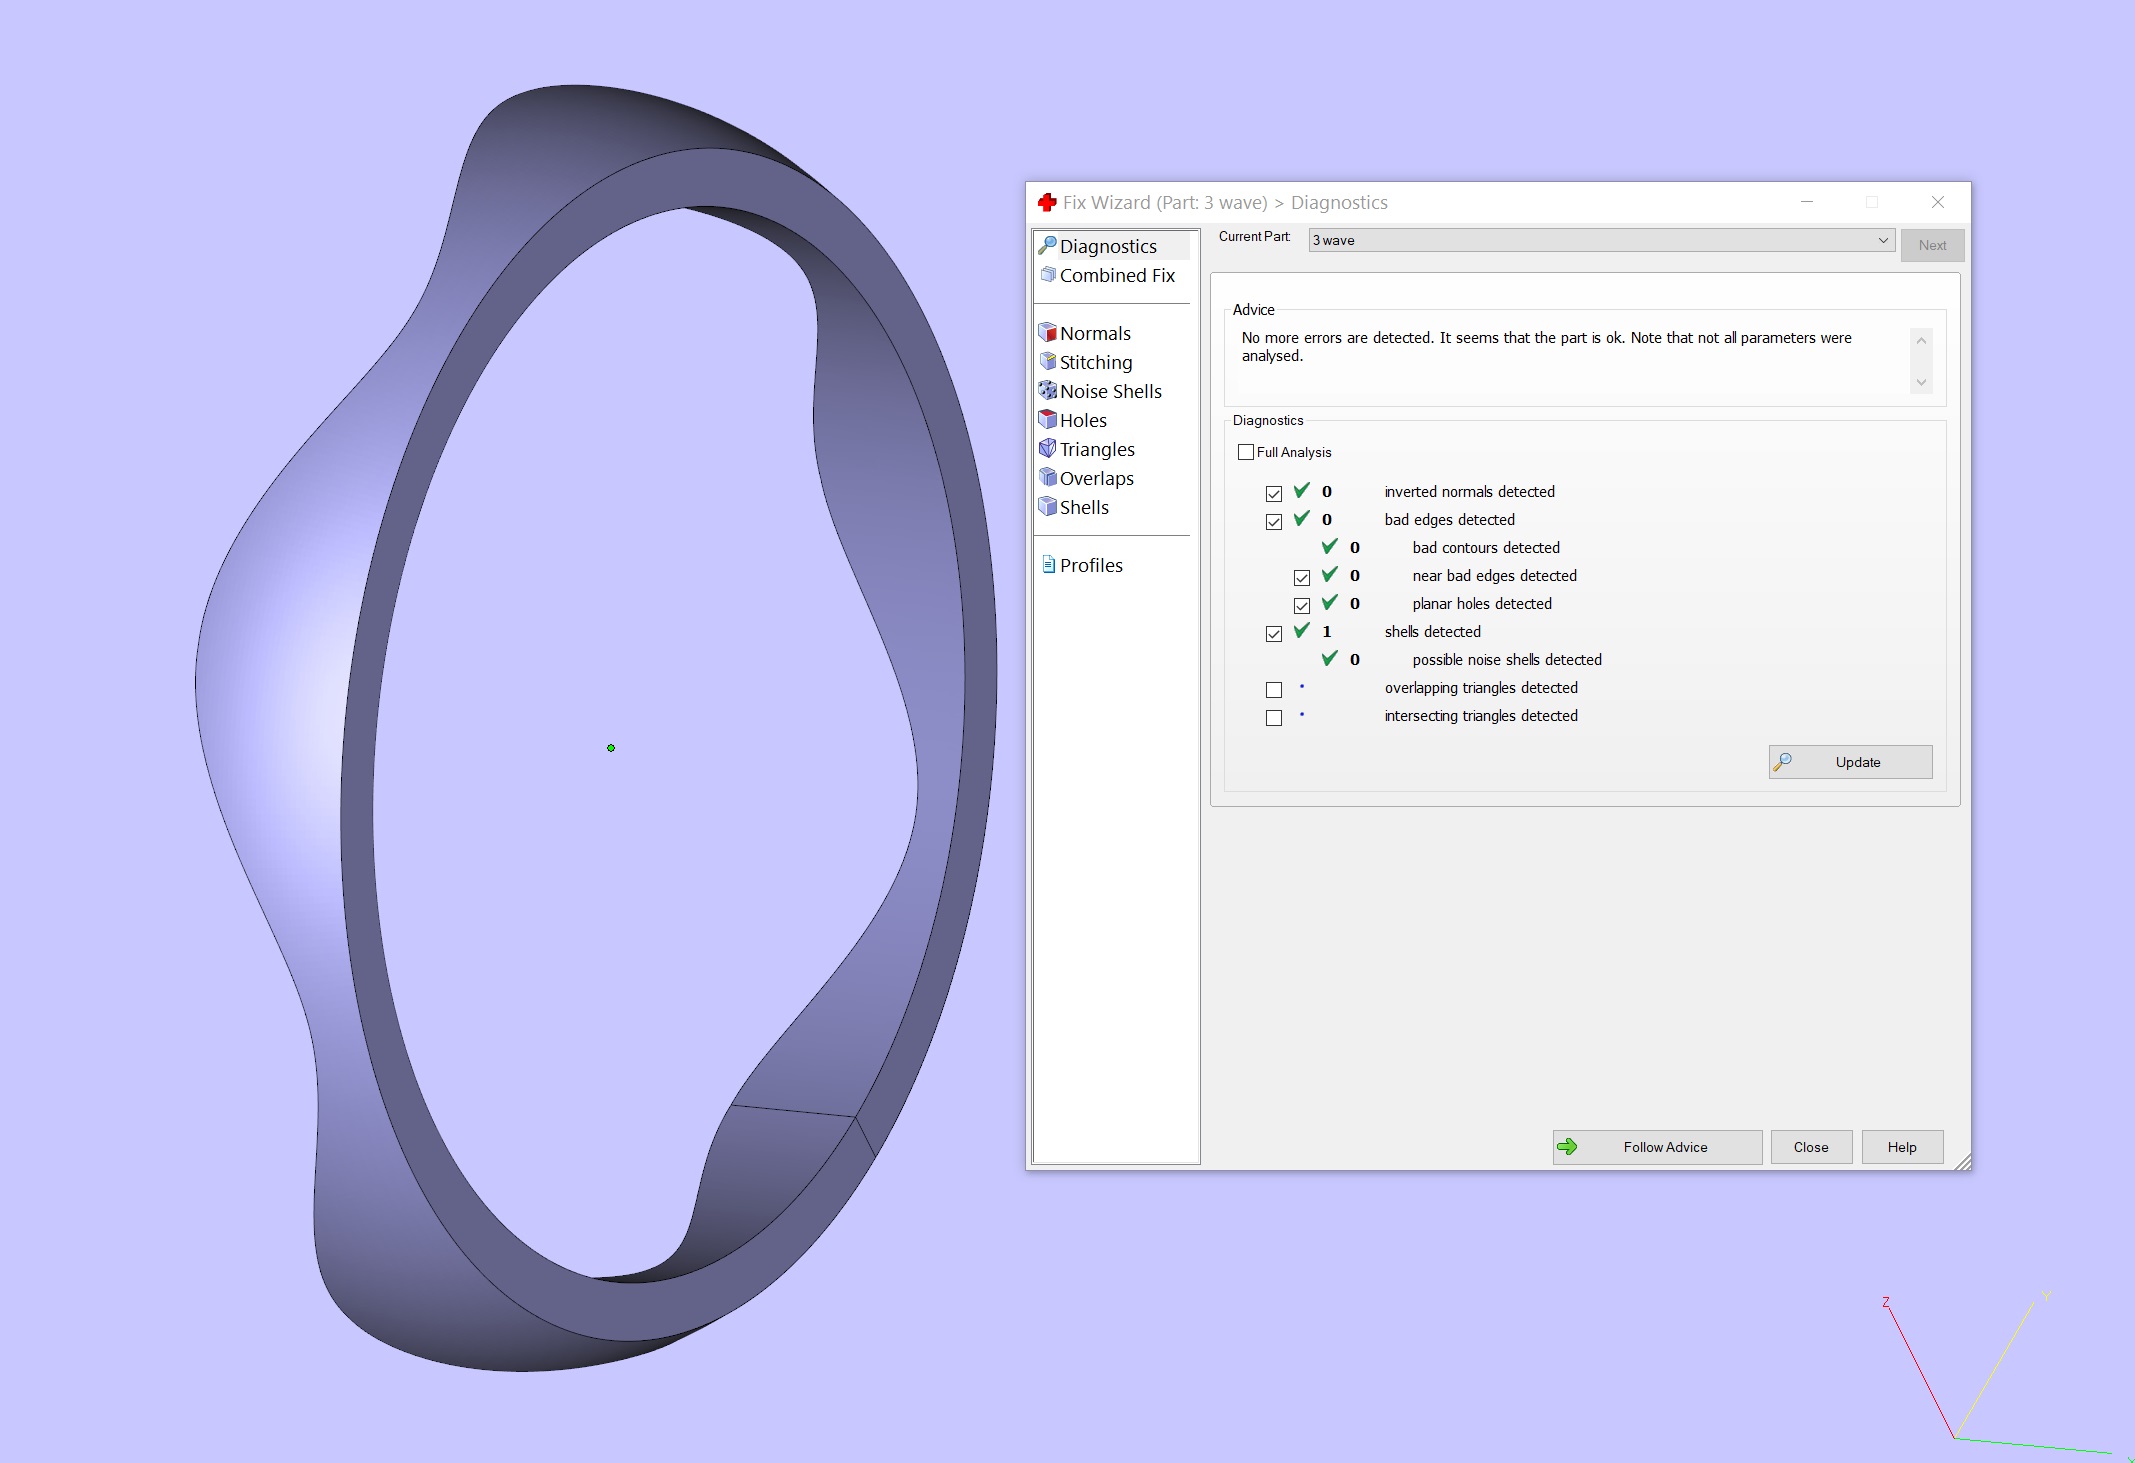Click the Stitching icon in sidebar
2135x1463 pixels.
pos(1047,361)
